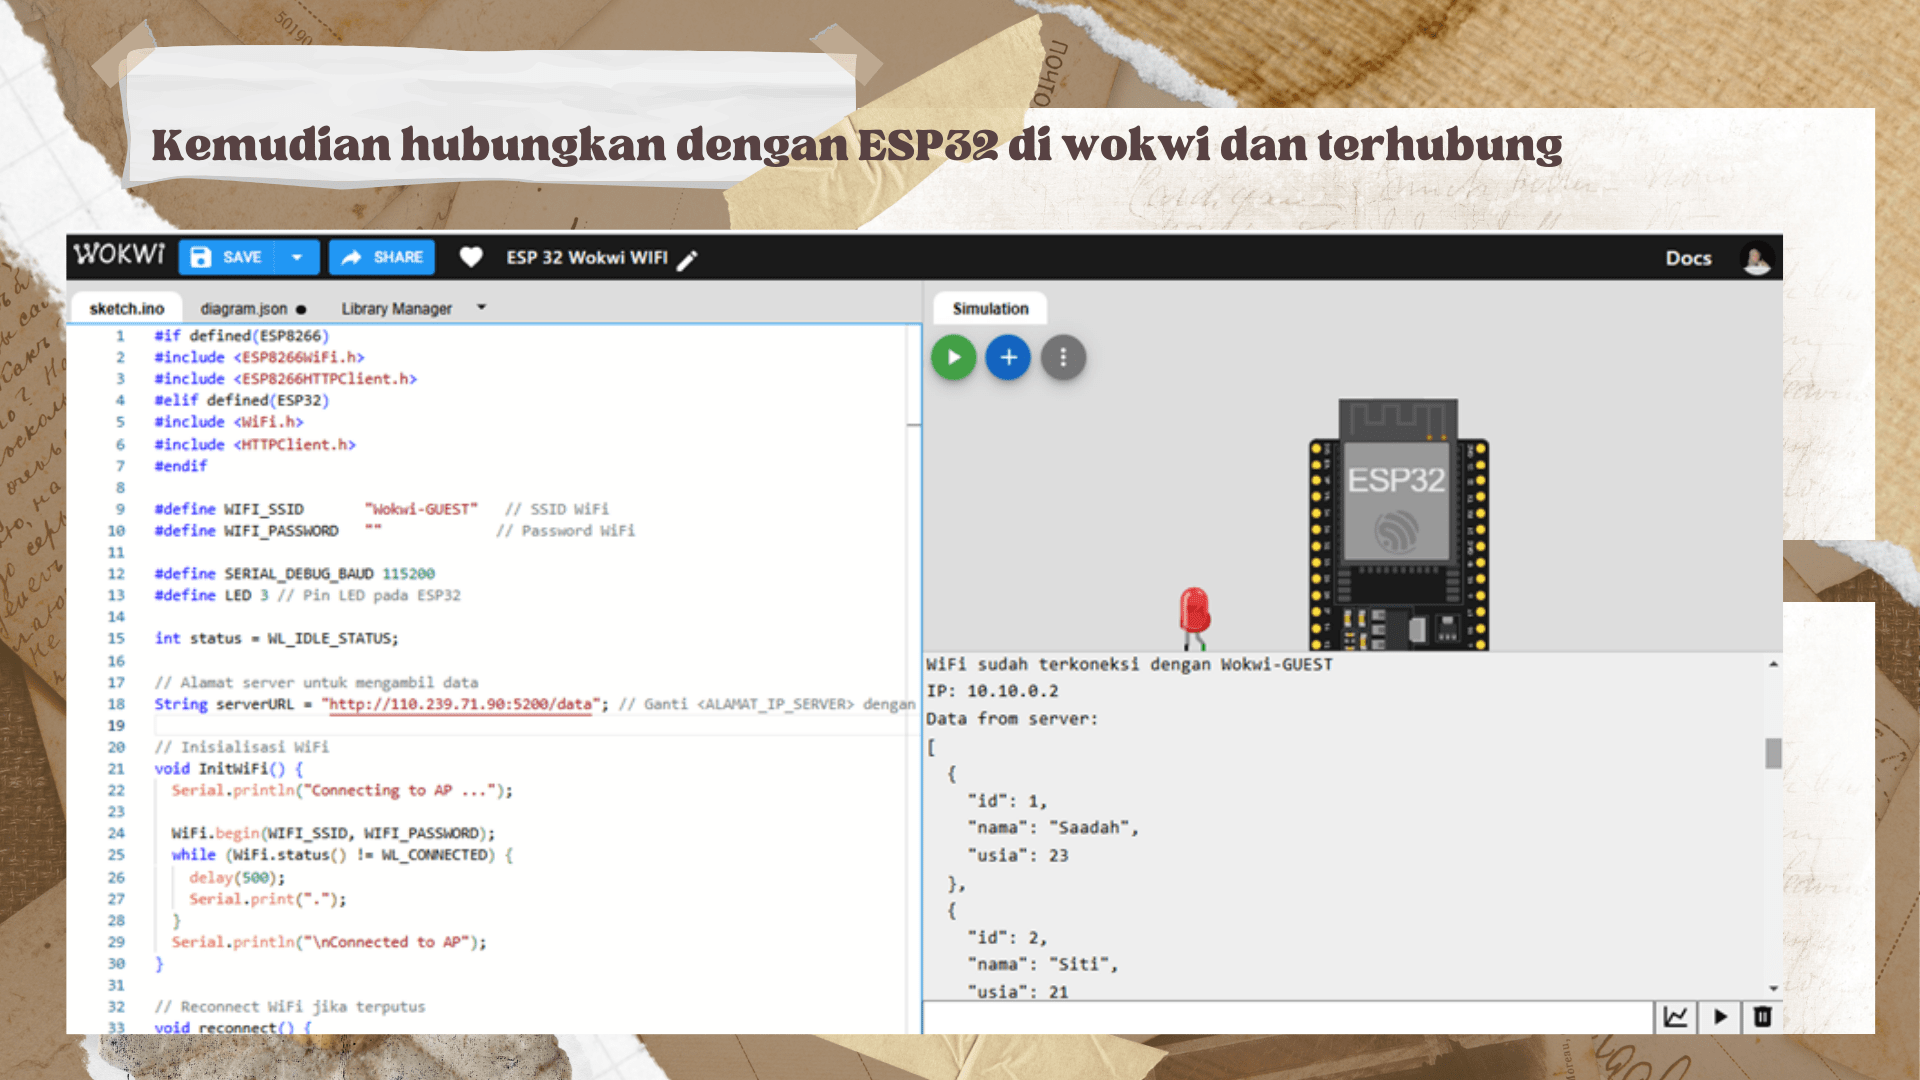Click '"nama": "Saadah"' in serial output
This screenshot has width=1920, height=1080.
1052,828
